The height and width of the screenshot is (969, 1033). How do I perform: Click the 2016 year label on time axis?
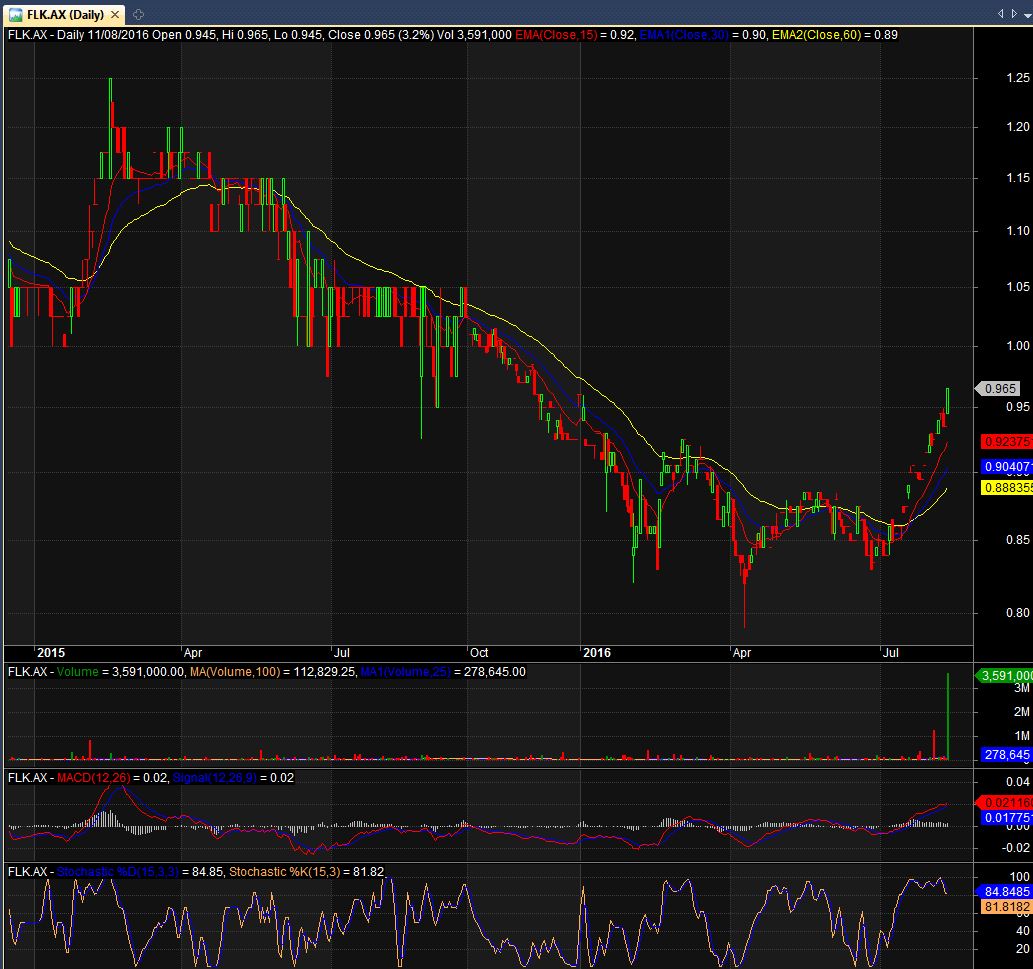click(597, 653)
